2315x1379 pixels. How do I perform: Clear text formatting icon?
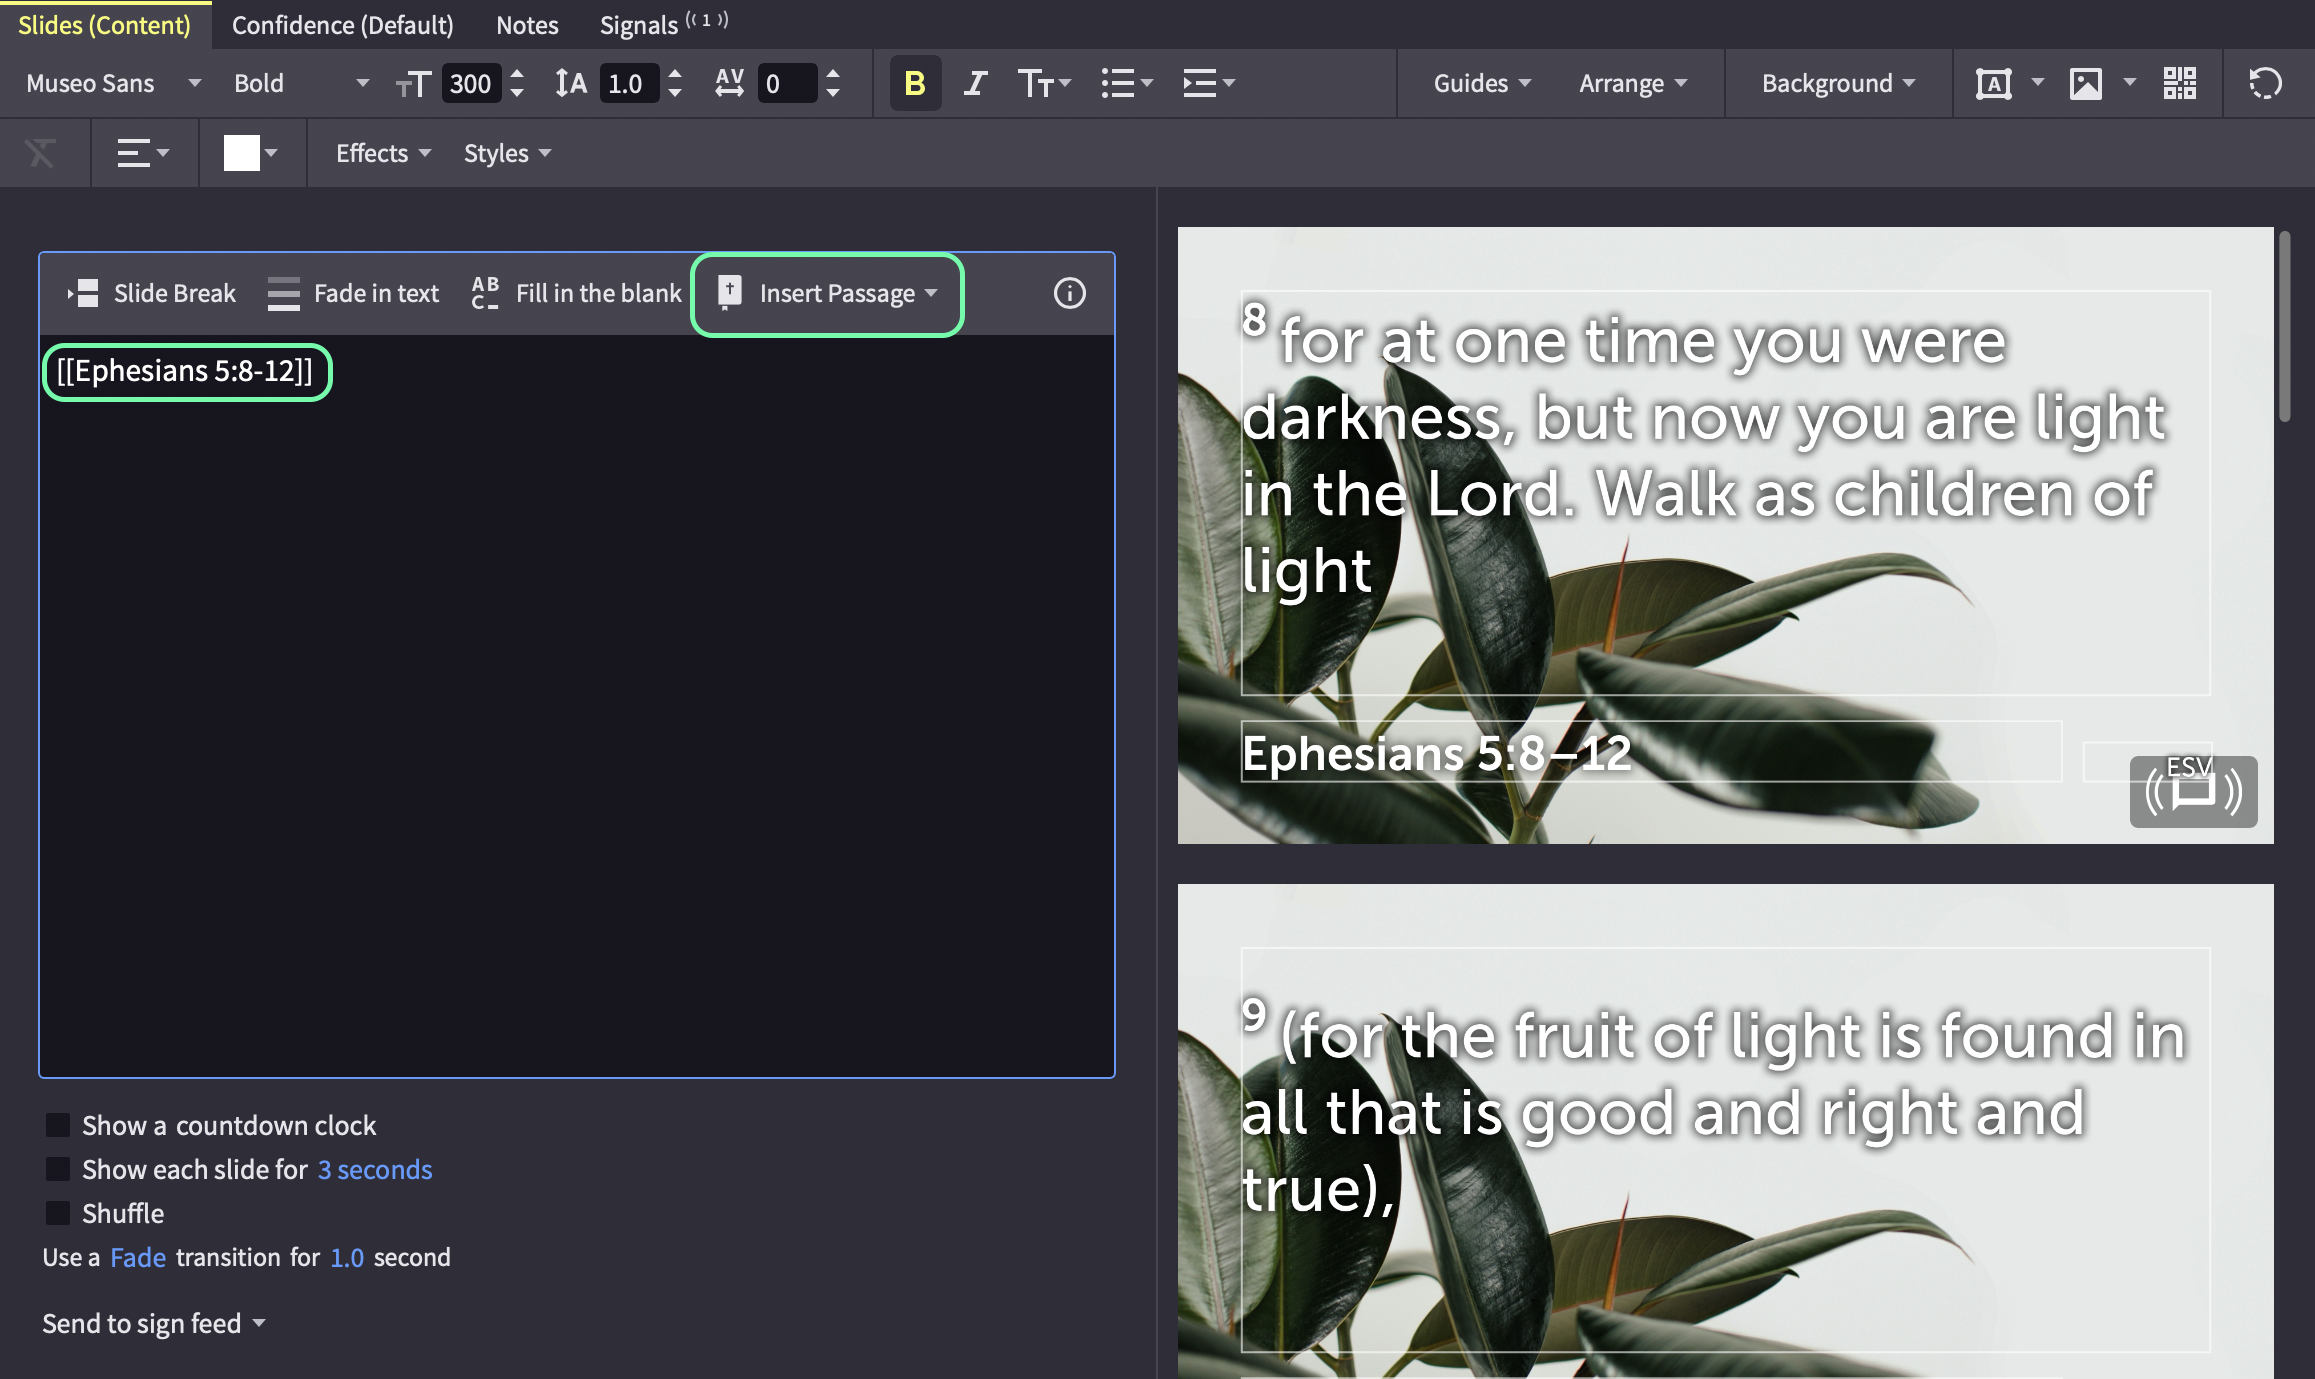(x=40, y=153)
